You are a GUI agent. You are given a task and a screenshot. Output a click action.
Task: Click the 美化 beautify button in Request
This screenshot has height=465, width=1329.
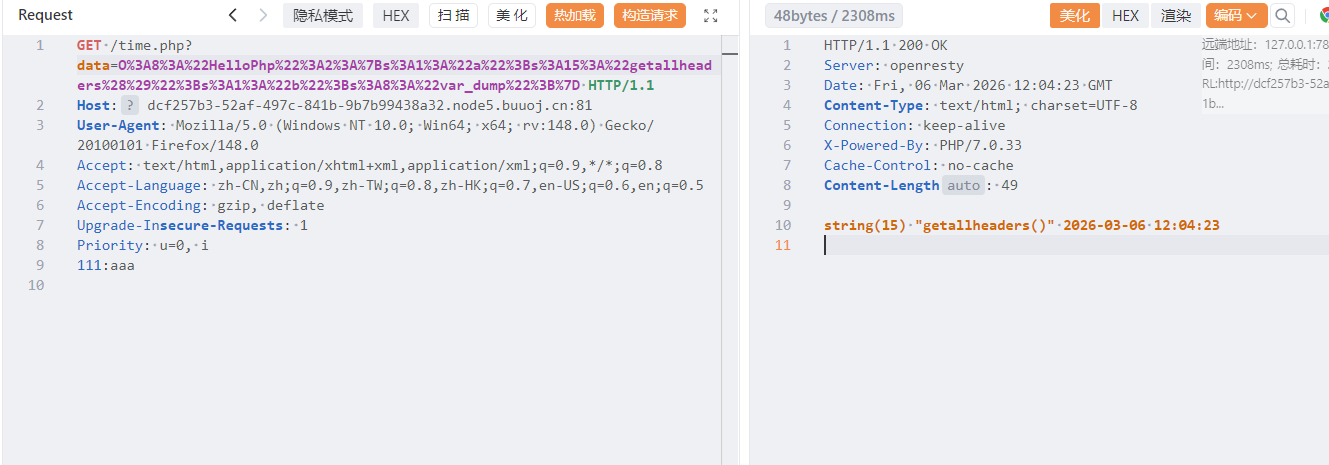point(512,15)
